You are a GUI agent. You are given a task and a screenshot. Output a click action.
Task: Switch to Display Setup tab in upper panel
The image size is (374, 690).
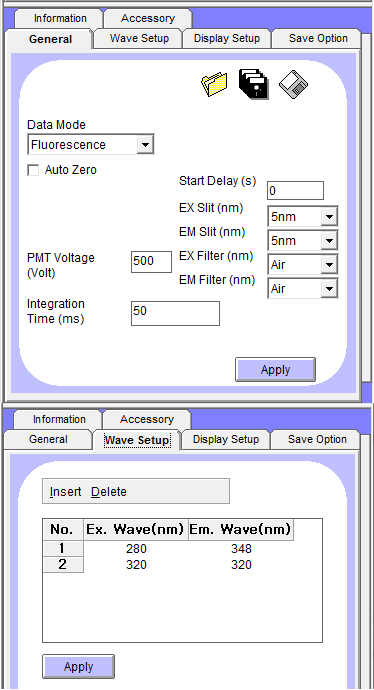[227, 38]
